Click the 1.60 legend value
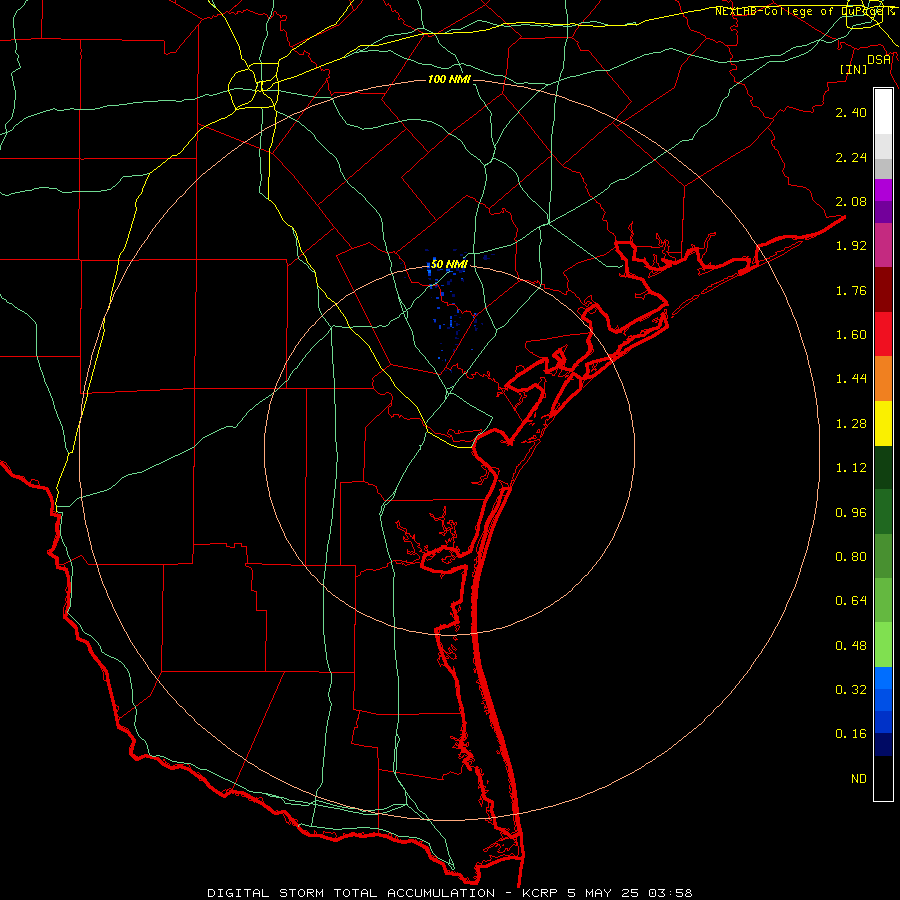Image resolution: width=900 pixels, height=900 pixels. [x=851, y=335]
